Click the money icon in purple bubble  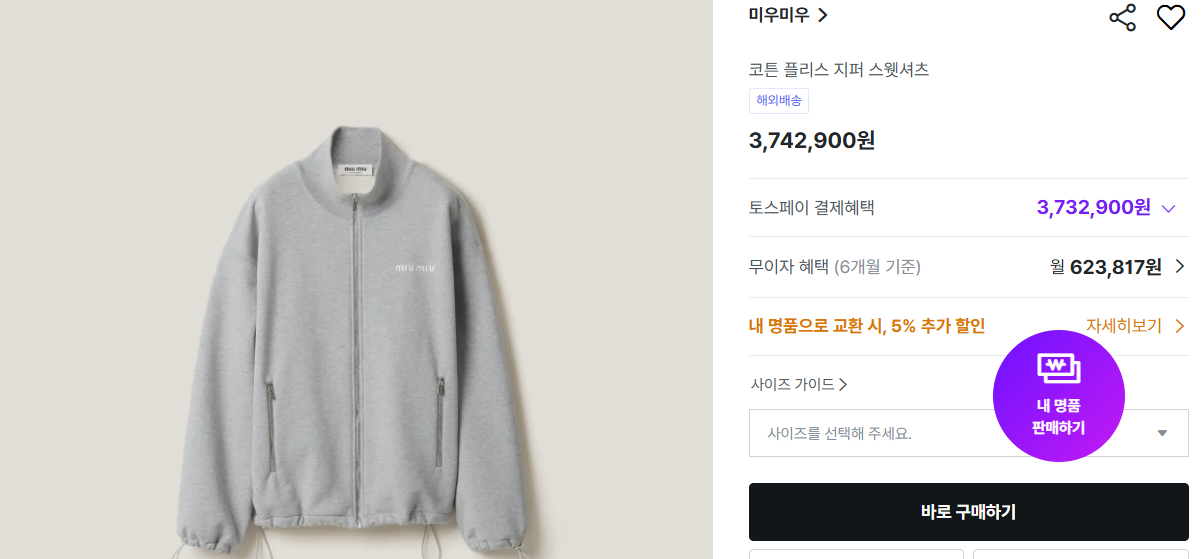(1058, 368)
